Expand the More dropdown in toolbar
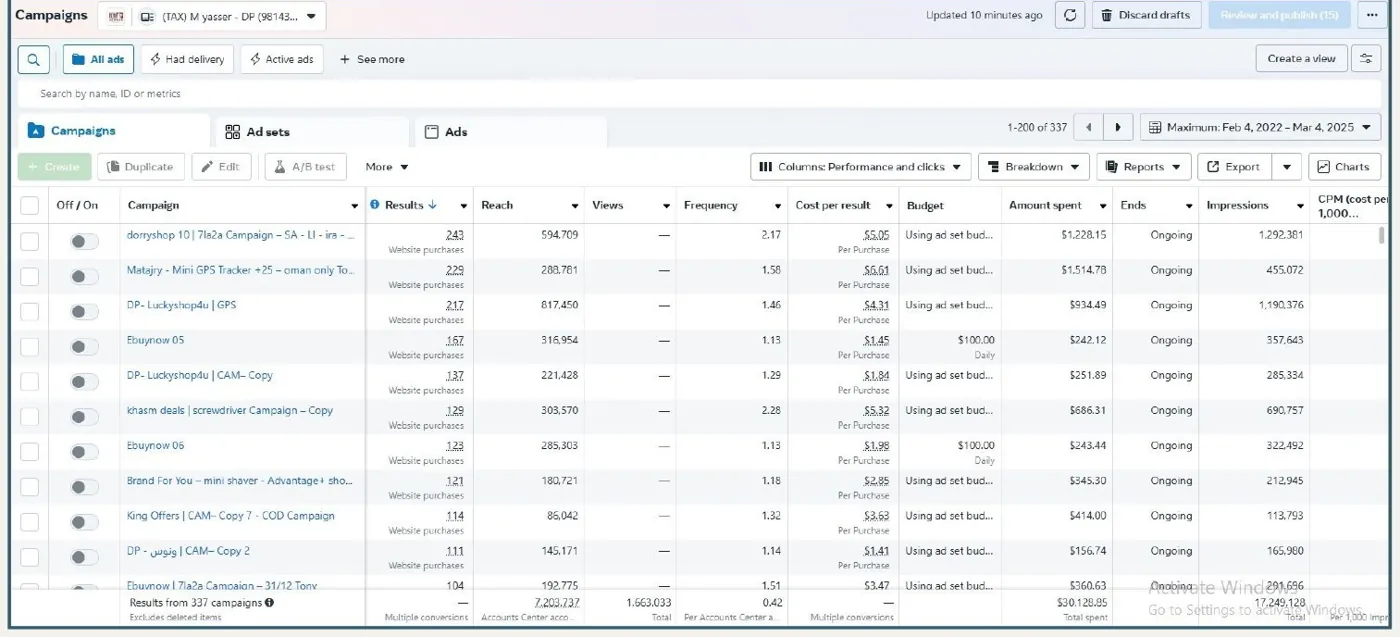 tap(387, 167)
